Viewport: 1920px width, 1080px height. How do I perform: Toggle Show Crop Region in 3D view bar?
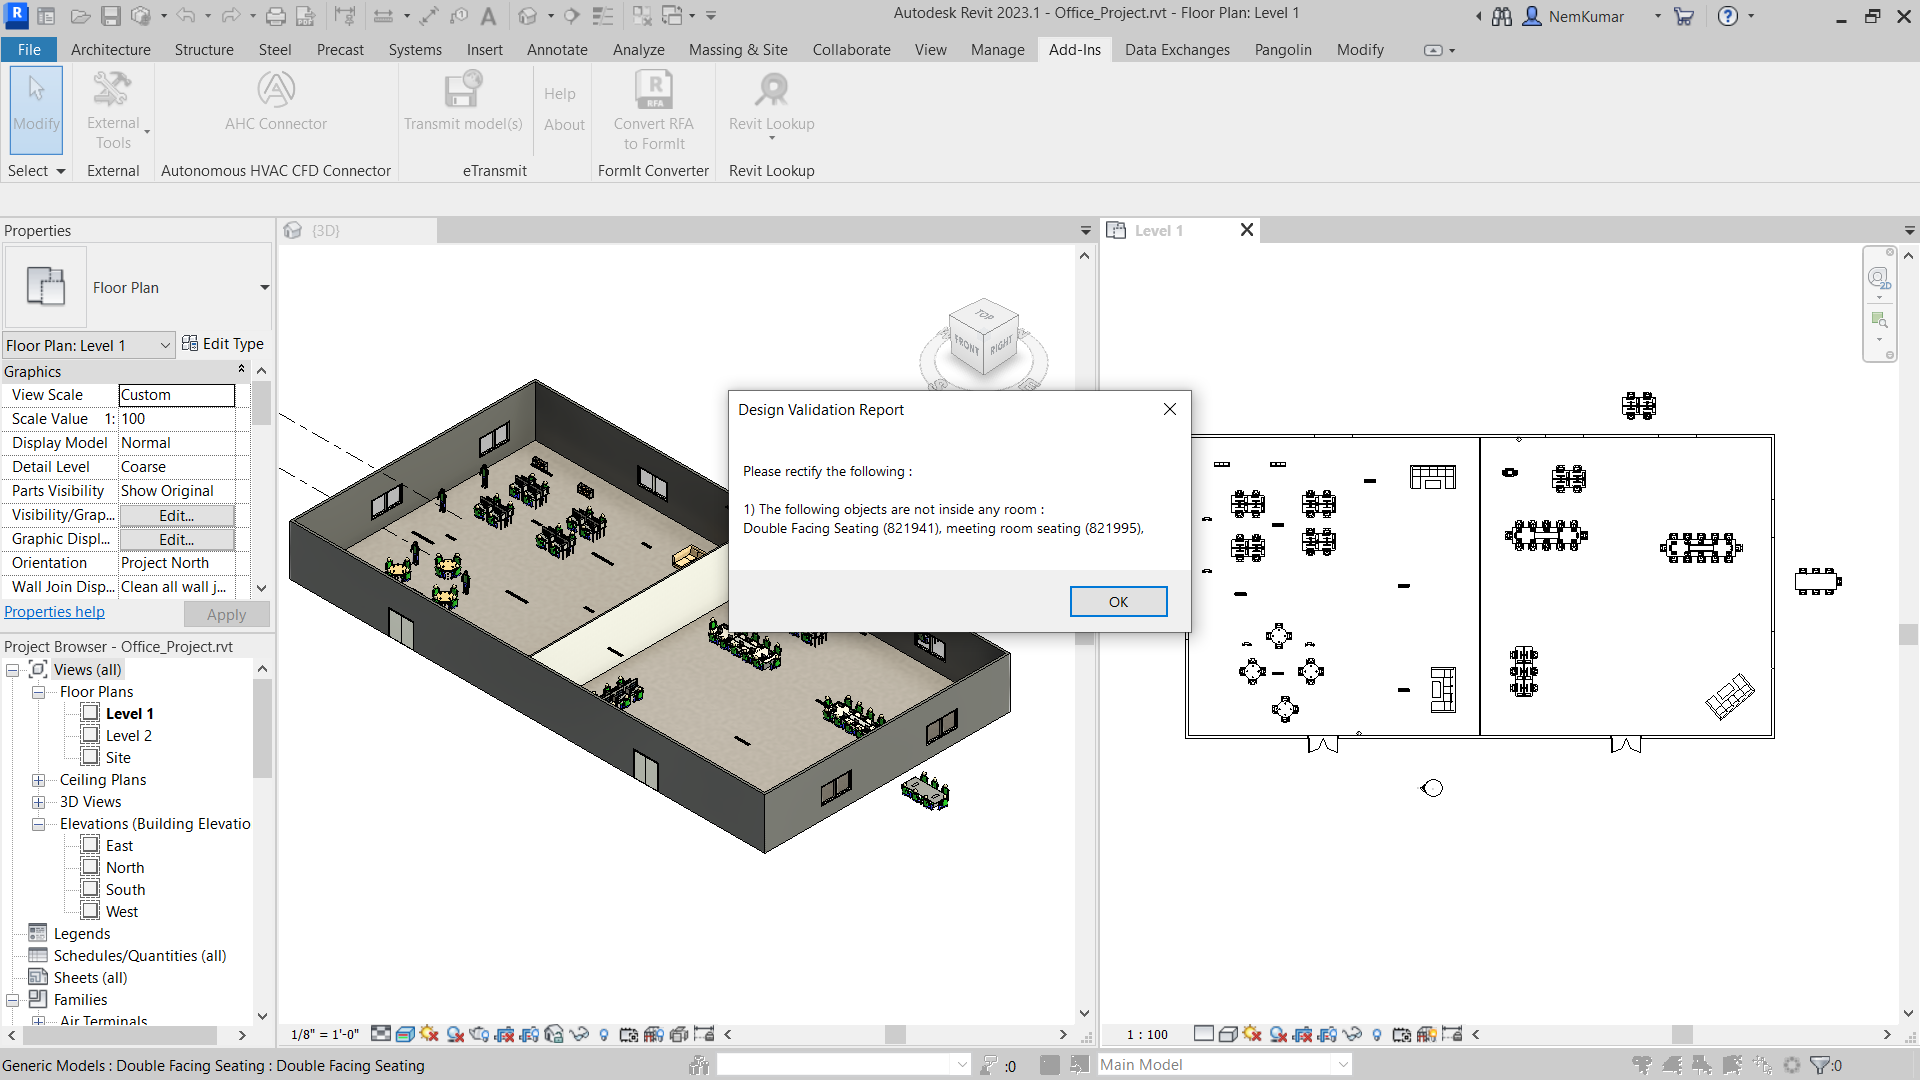click(x=530, y=1034)
